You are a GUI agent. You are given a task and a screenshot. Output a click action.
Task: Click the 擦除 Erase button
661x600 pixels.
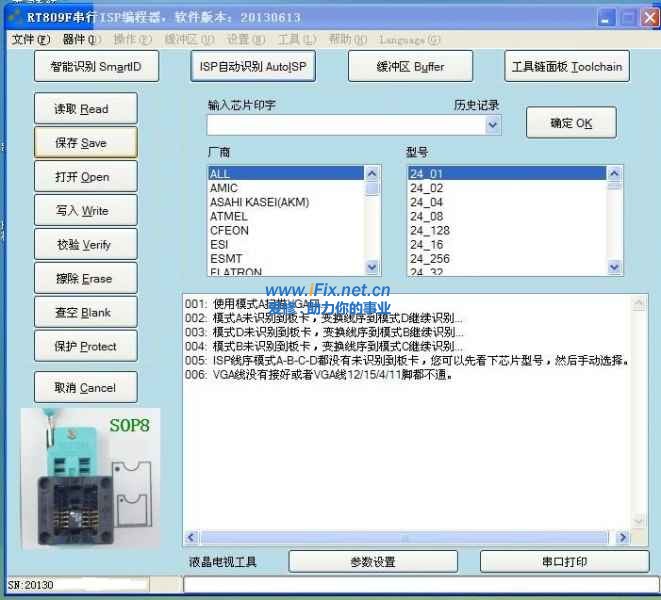coord(86,278)
